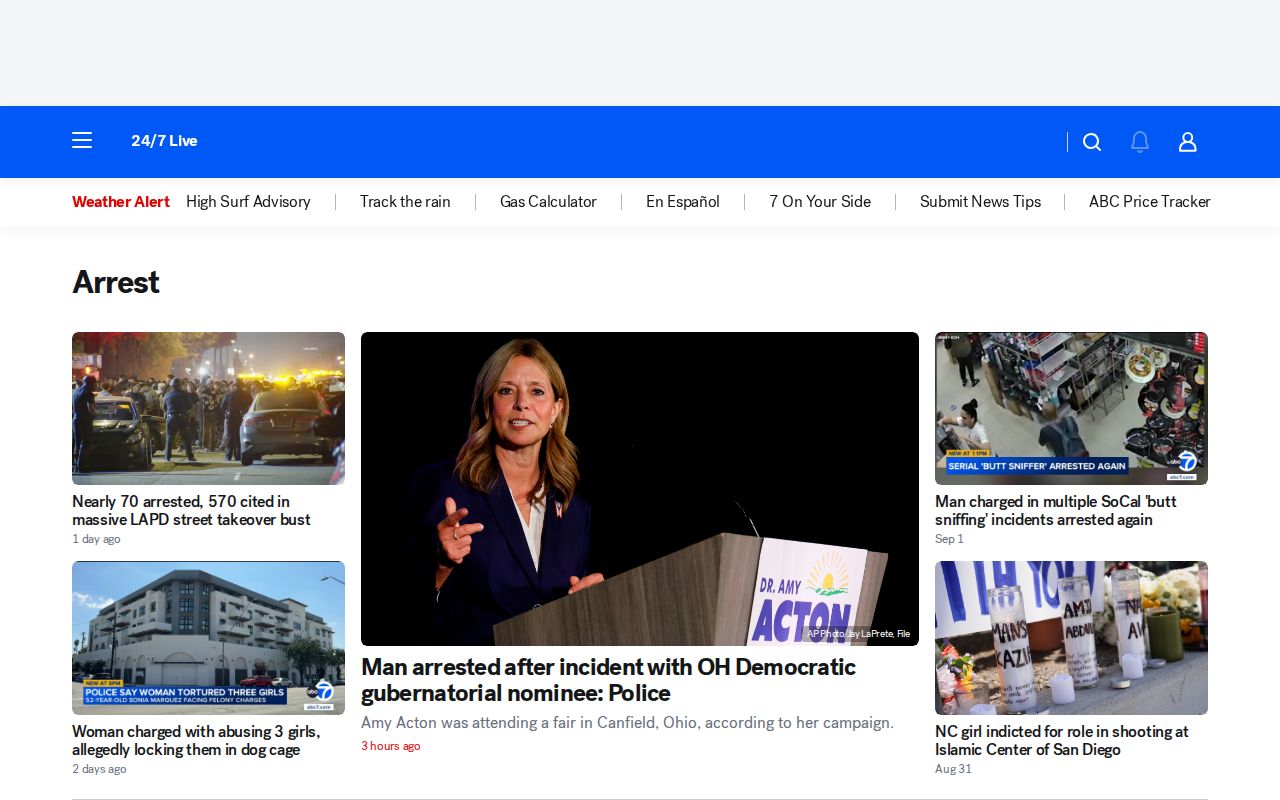1280x800 pixels.
Task: Read 'Man arrested after incident with OH Democratic' headline
Action: coord(608,680)
